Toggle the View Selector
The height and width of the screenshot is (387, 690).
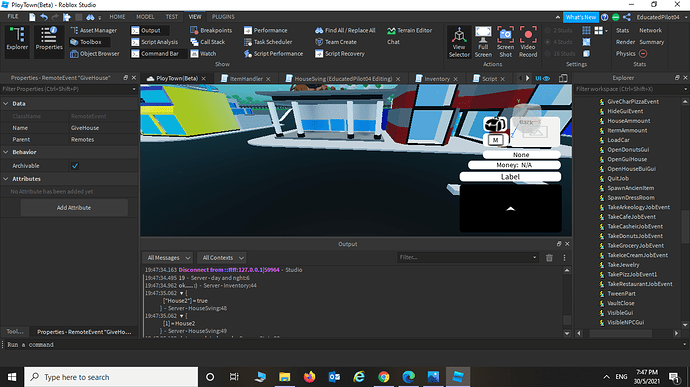459,42
